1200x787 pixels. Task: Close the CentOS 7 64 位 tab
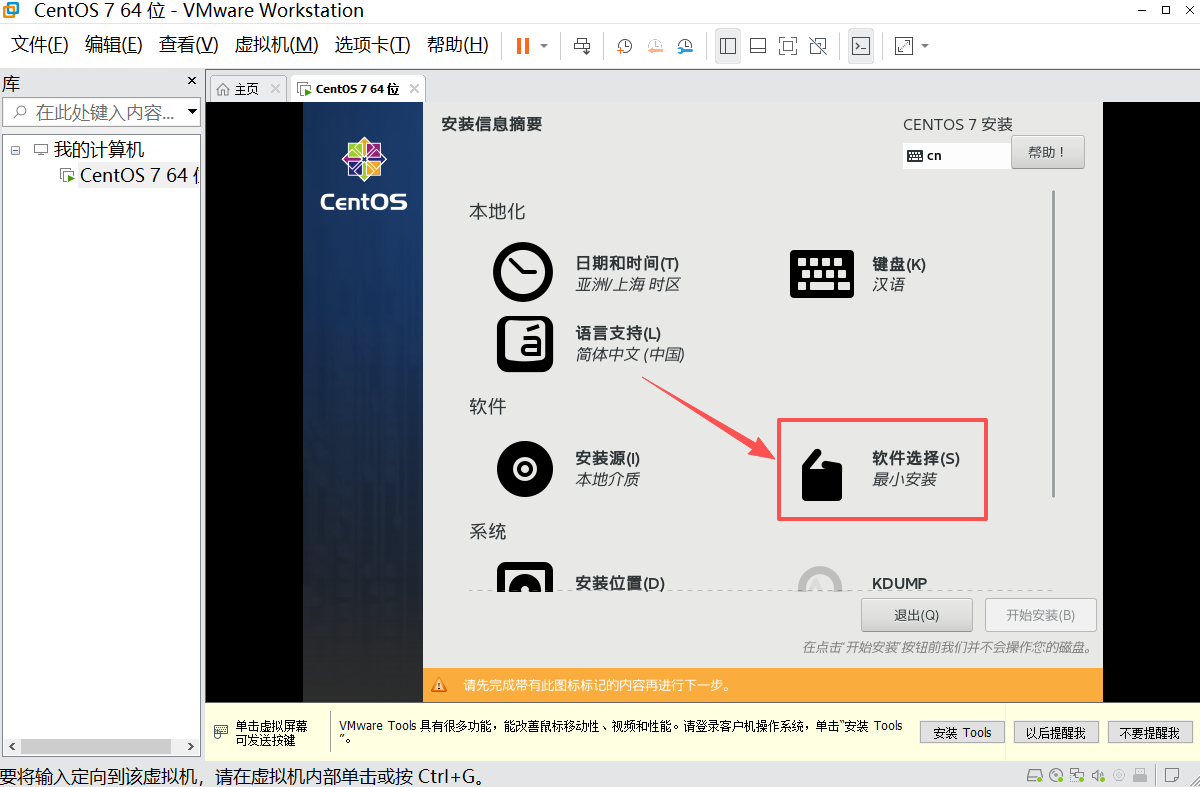tap(413, 88)
